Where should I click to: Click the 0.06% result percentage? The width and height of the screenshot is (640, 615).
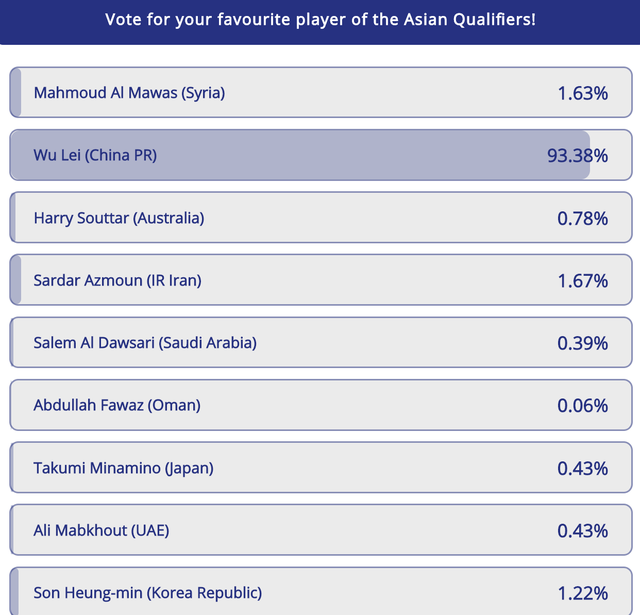point(583,406)
